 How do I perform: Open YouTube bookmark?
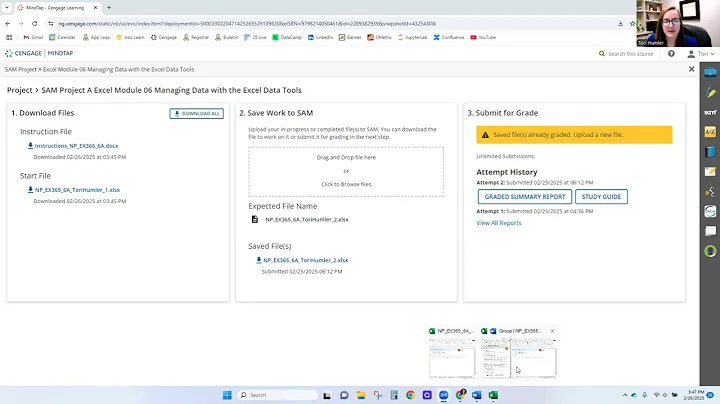click(x=483, y=37)
